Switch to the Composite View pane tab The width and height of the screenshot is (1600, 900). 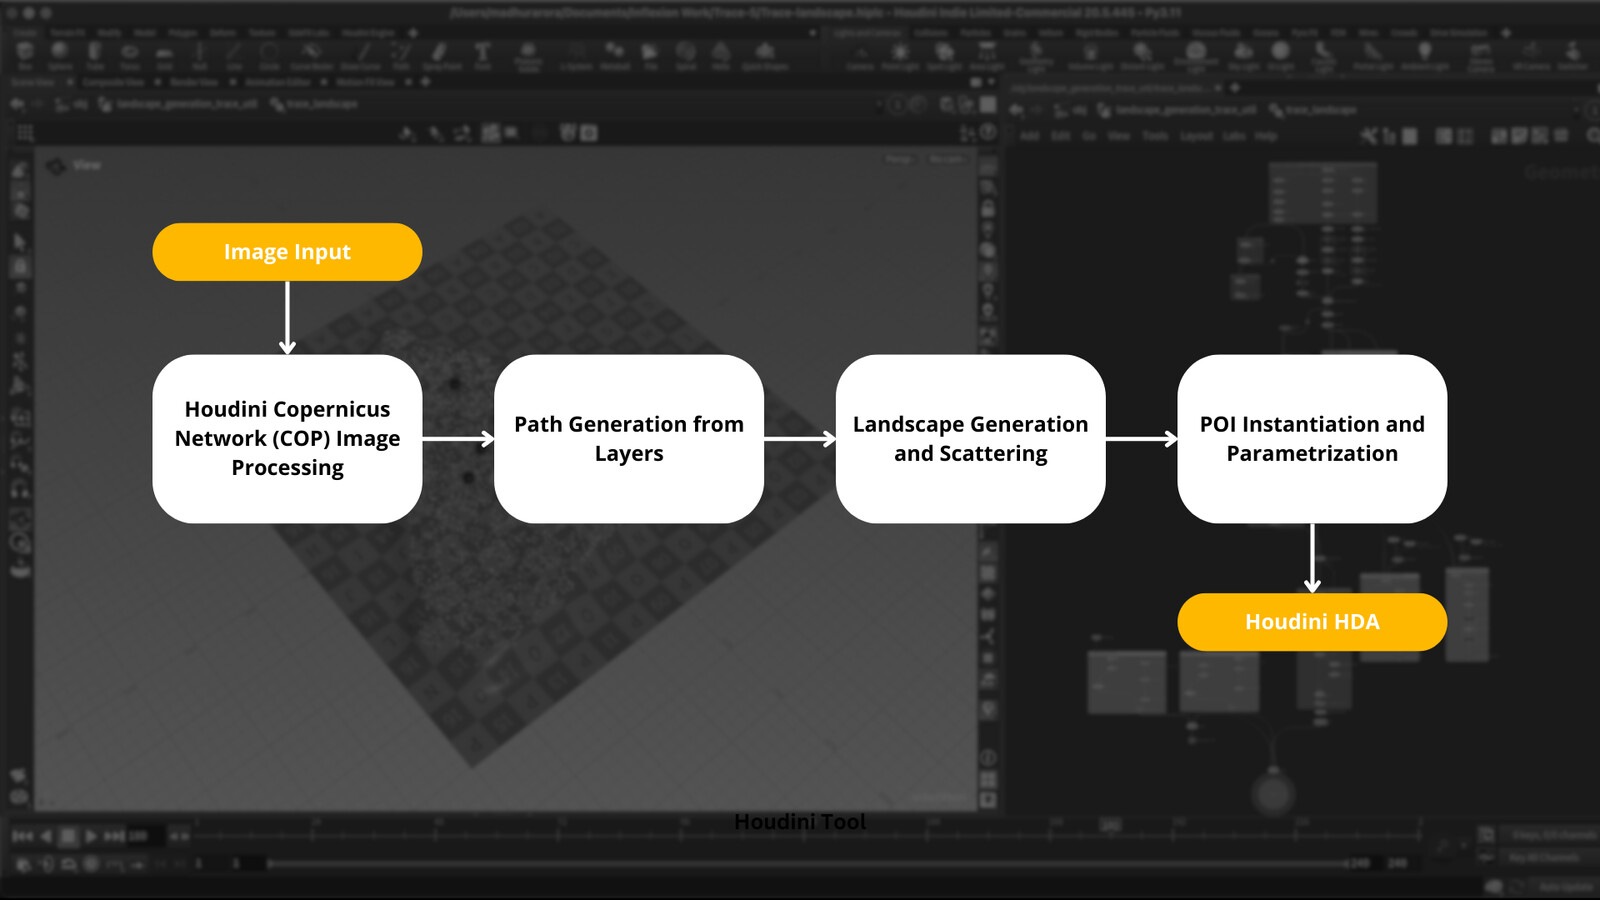(x=114, y=82)
